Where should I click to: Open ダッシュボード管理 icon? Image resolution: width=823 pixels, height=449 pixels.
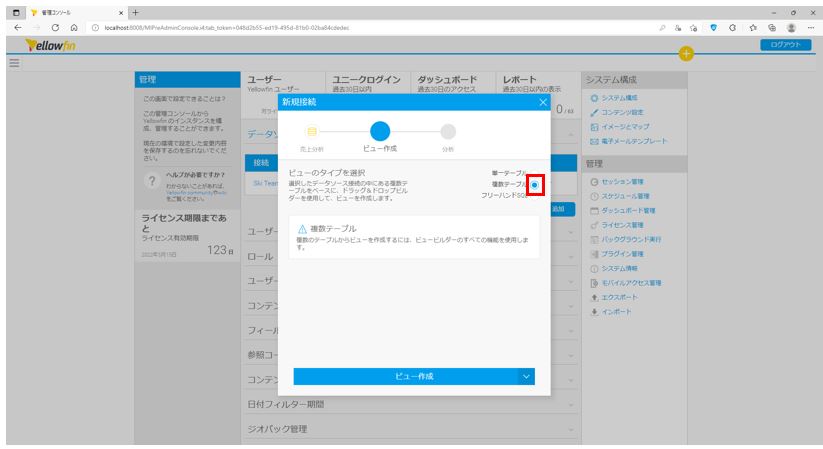[x=594, y=211]
